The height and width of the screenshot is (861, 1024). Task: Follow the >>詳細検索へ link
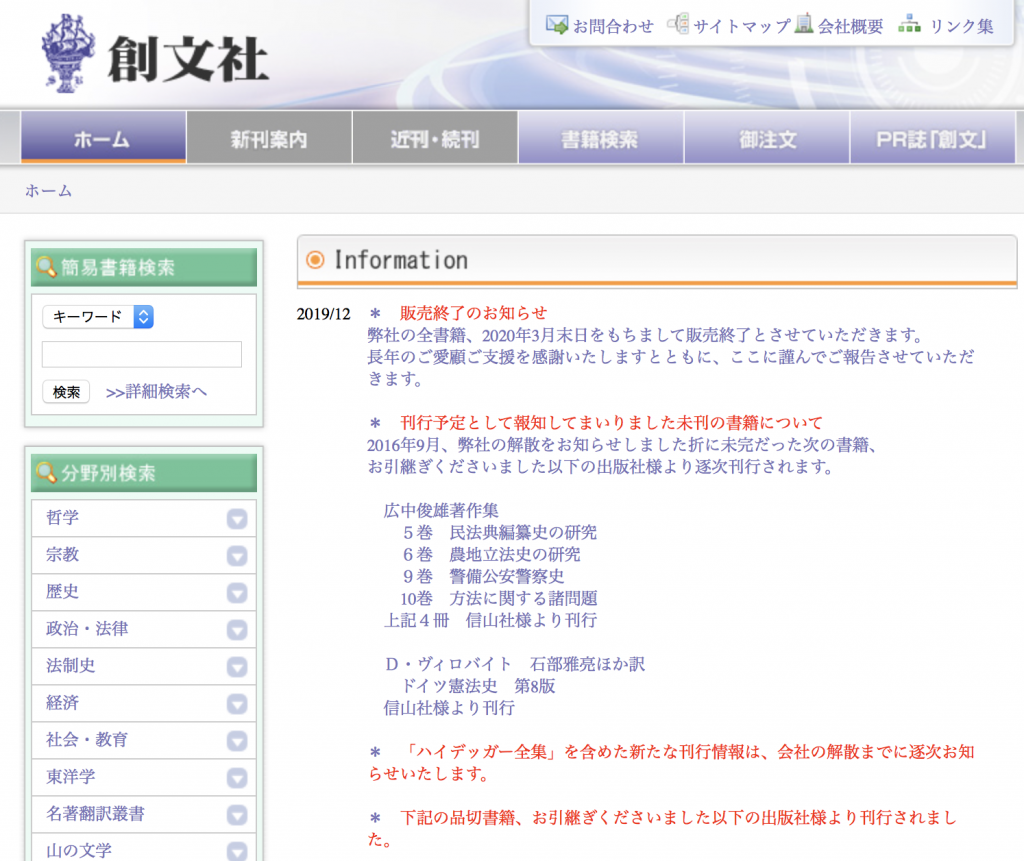[156, 391]
